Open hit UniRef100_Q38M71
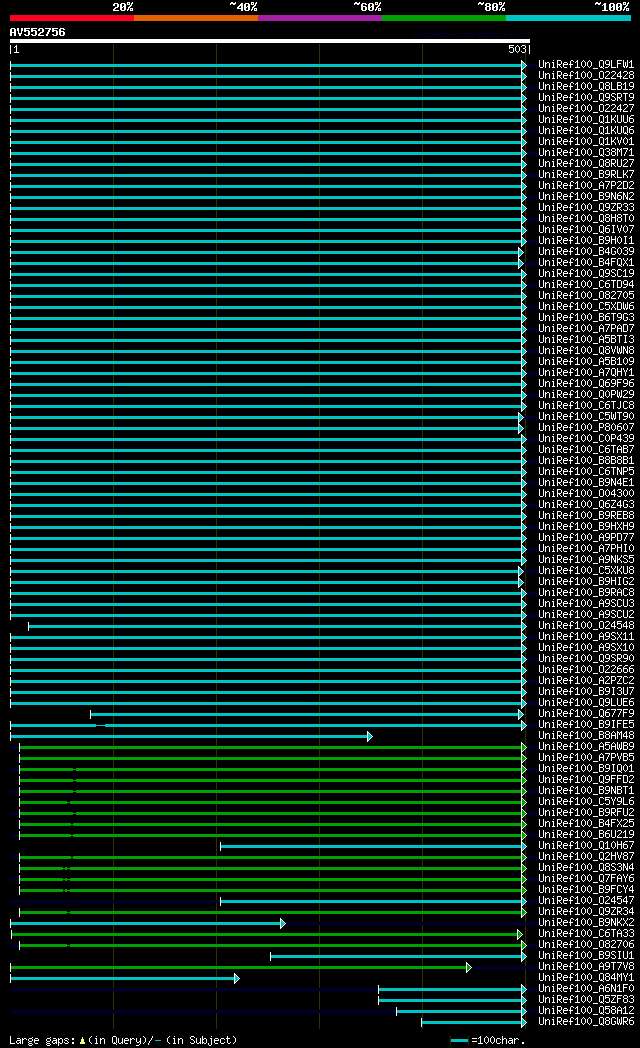640x1048 pixels. point(586,152)
